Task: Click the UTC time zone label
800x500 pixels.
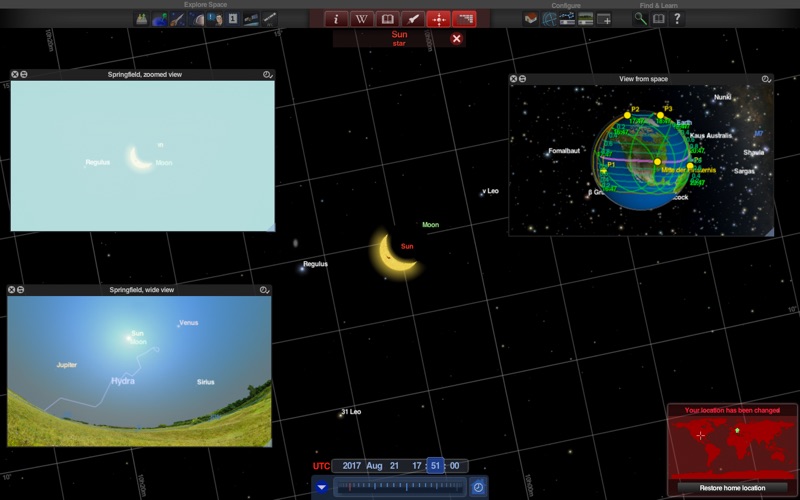Action: pos(321,466)
